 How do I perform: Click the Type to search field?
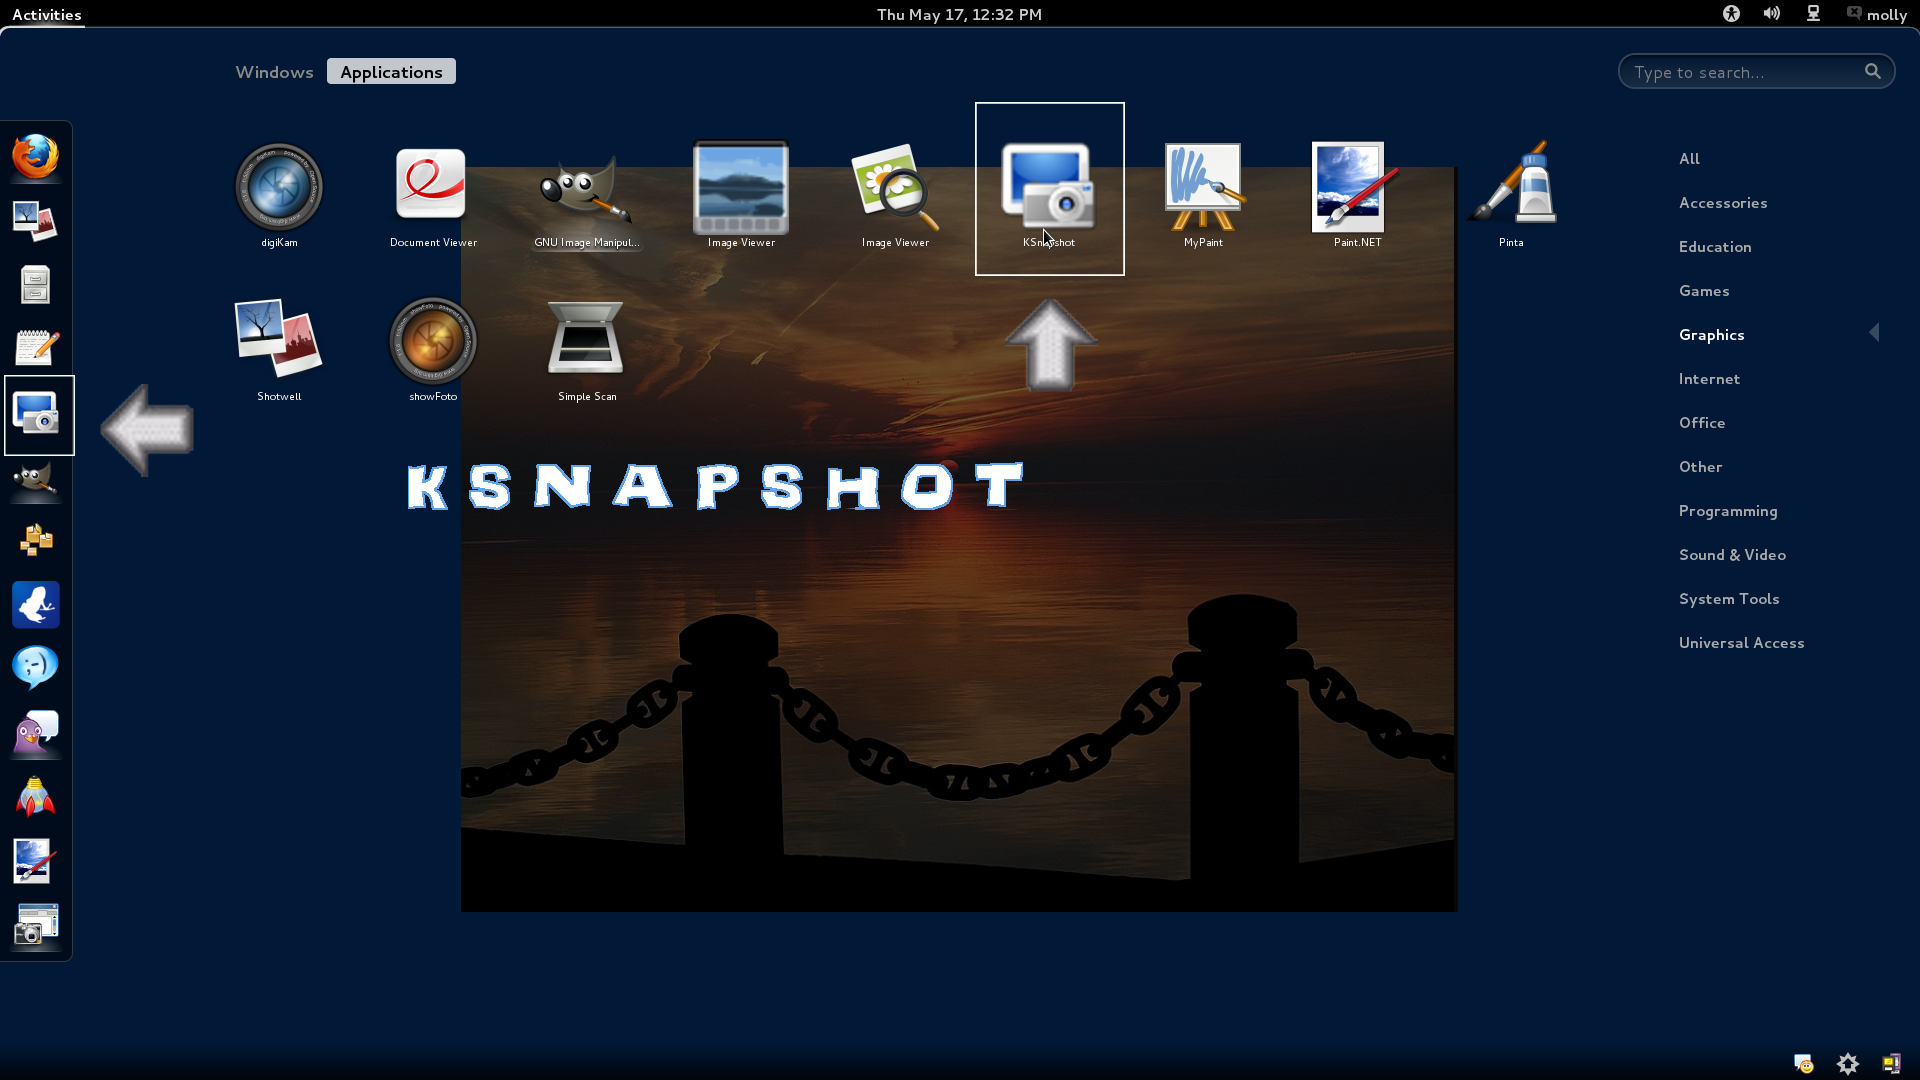tap(1756, 71)
